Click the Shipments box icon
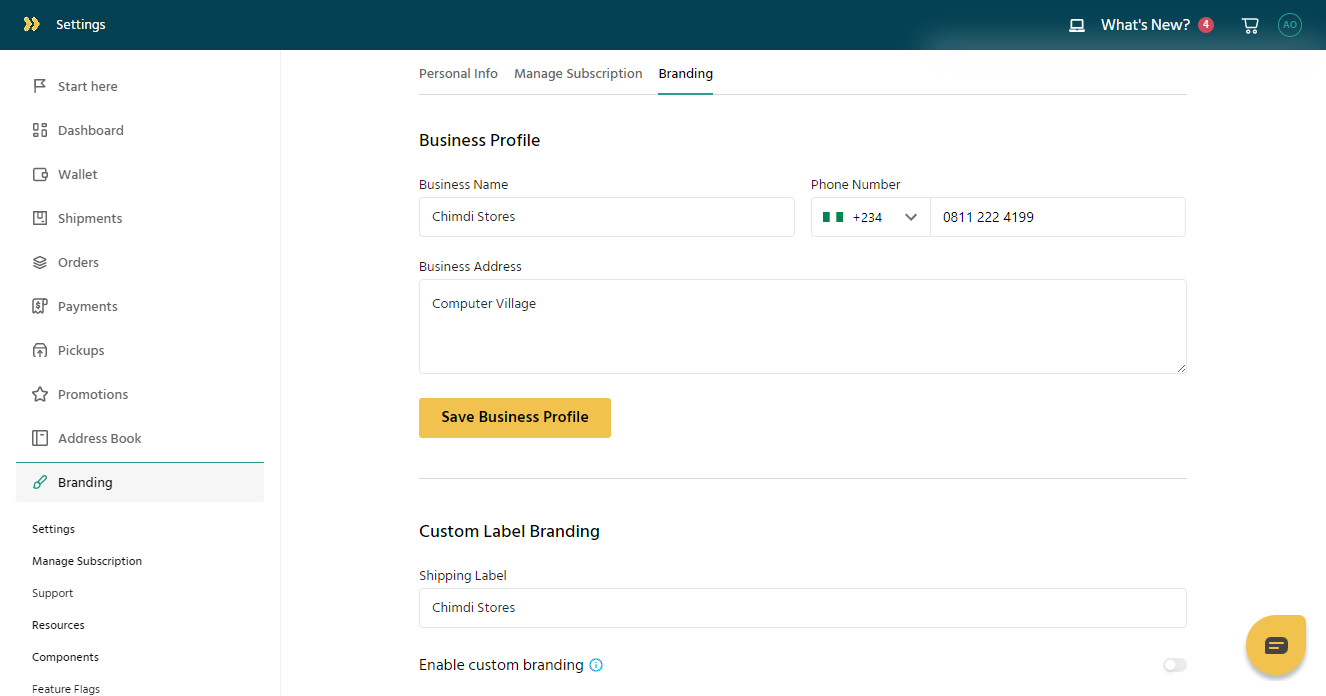Viewport: 1326px width, 696px height. 40,218
